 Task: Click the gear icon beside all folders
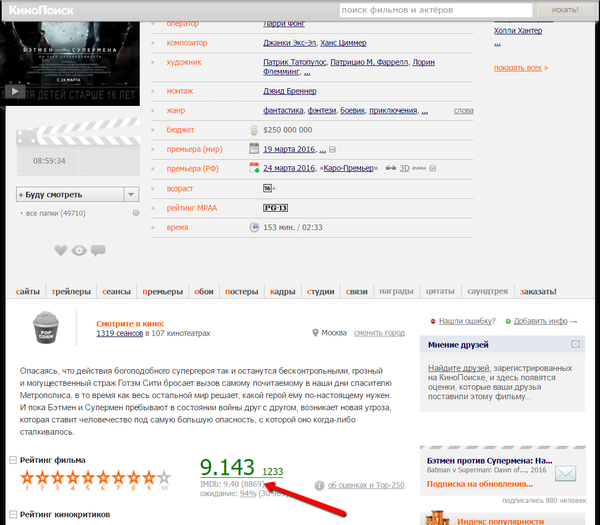[x=136, y=213]
